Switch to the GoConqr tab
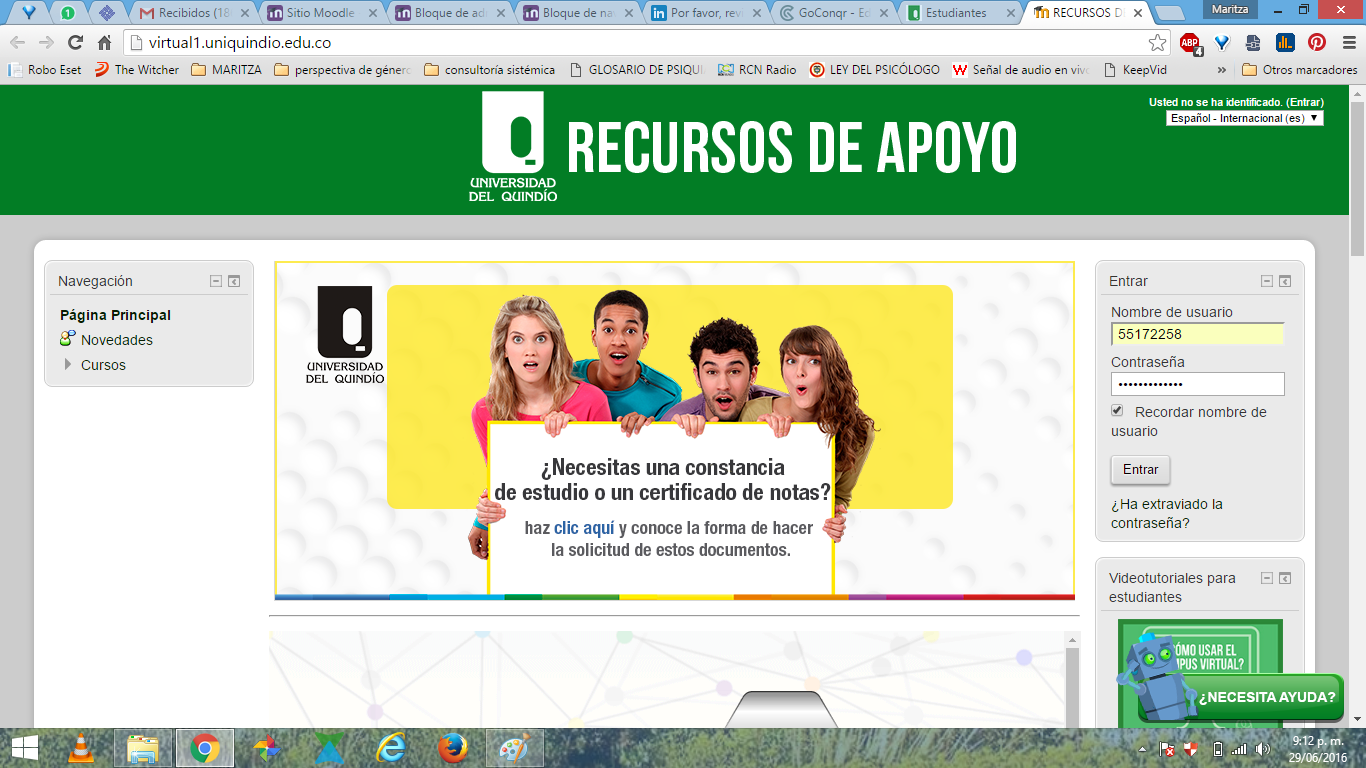 click(x=831, y=13)
